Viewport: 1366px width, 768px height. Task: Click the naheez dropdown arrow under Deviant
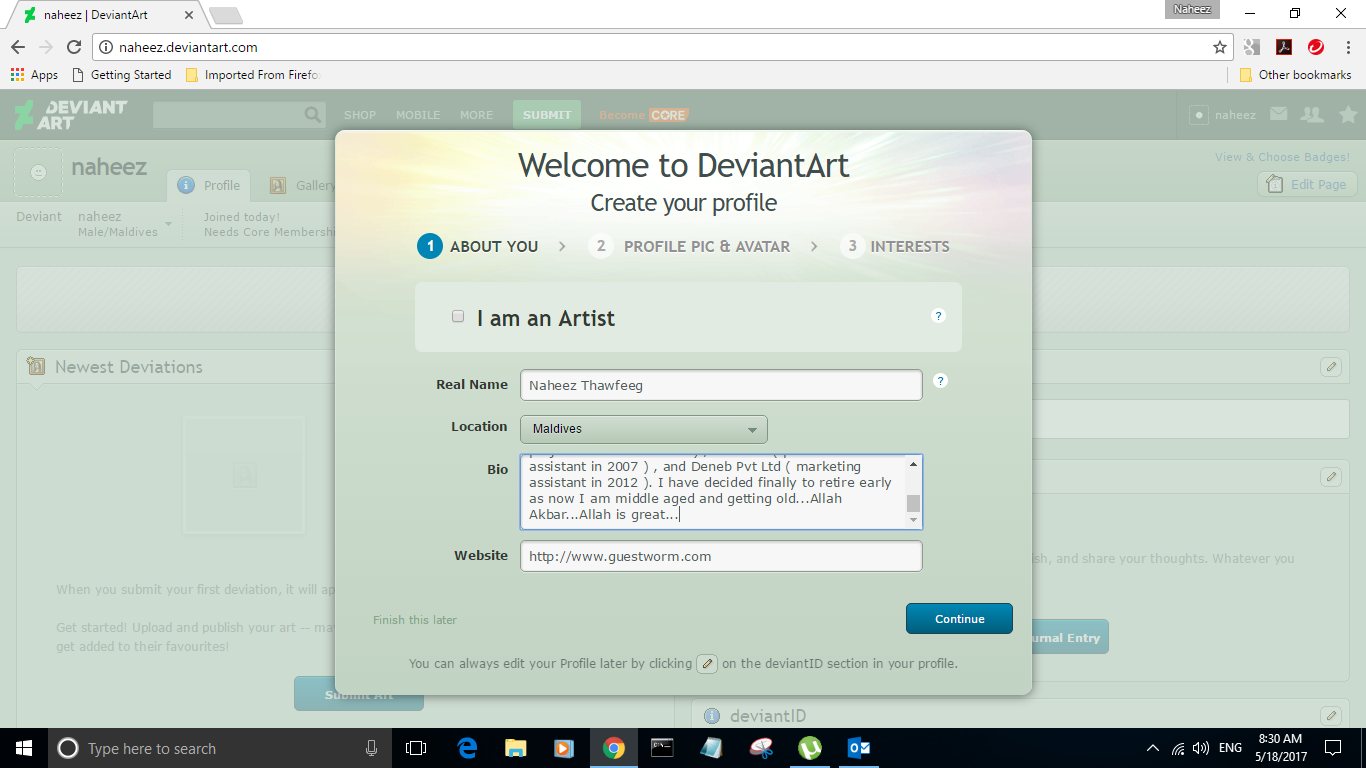click(x=168, y=224)
